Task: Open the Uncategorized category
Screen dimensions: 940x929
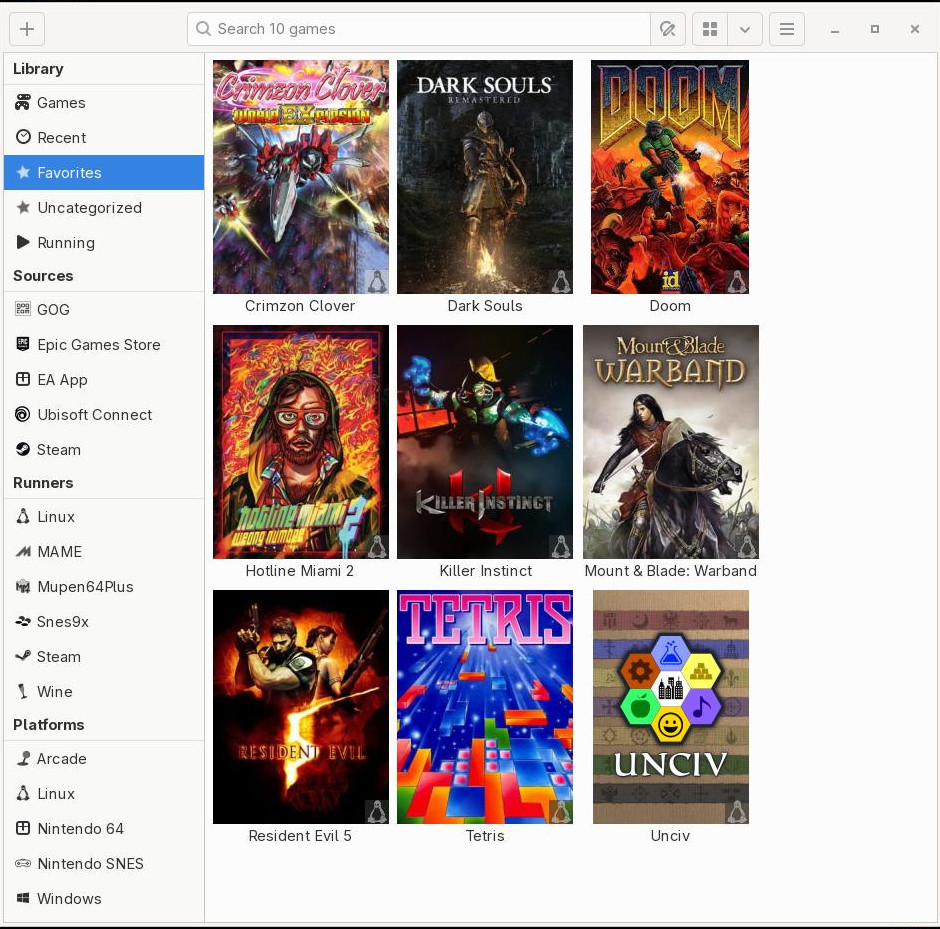Action: (x=104, y=207)
